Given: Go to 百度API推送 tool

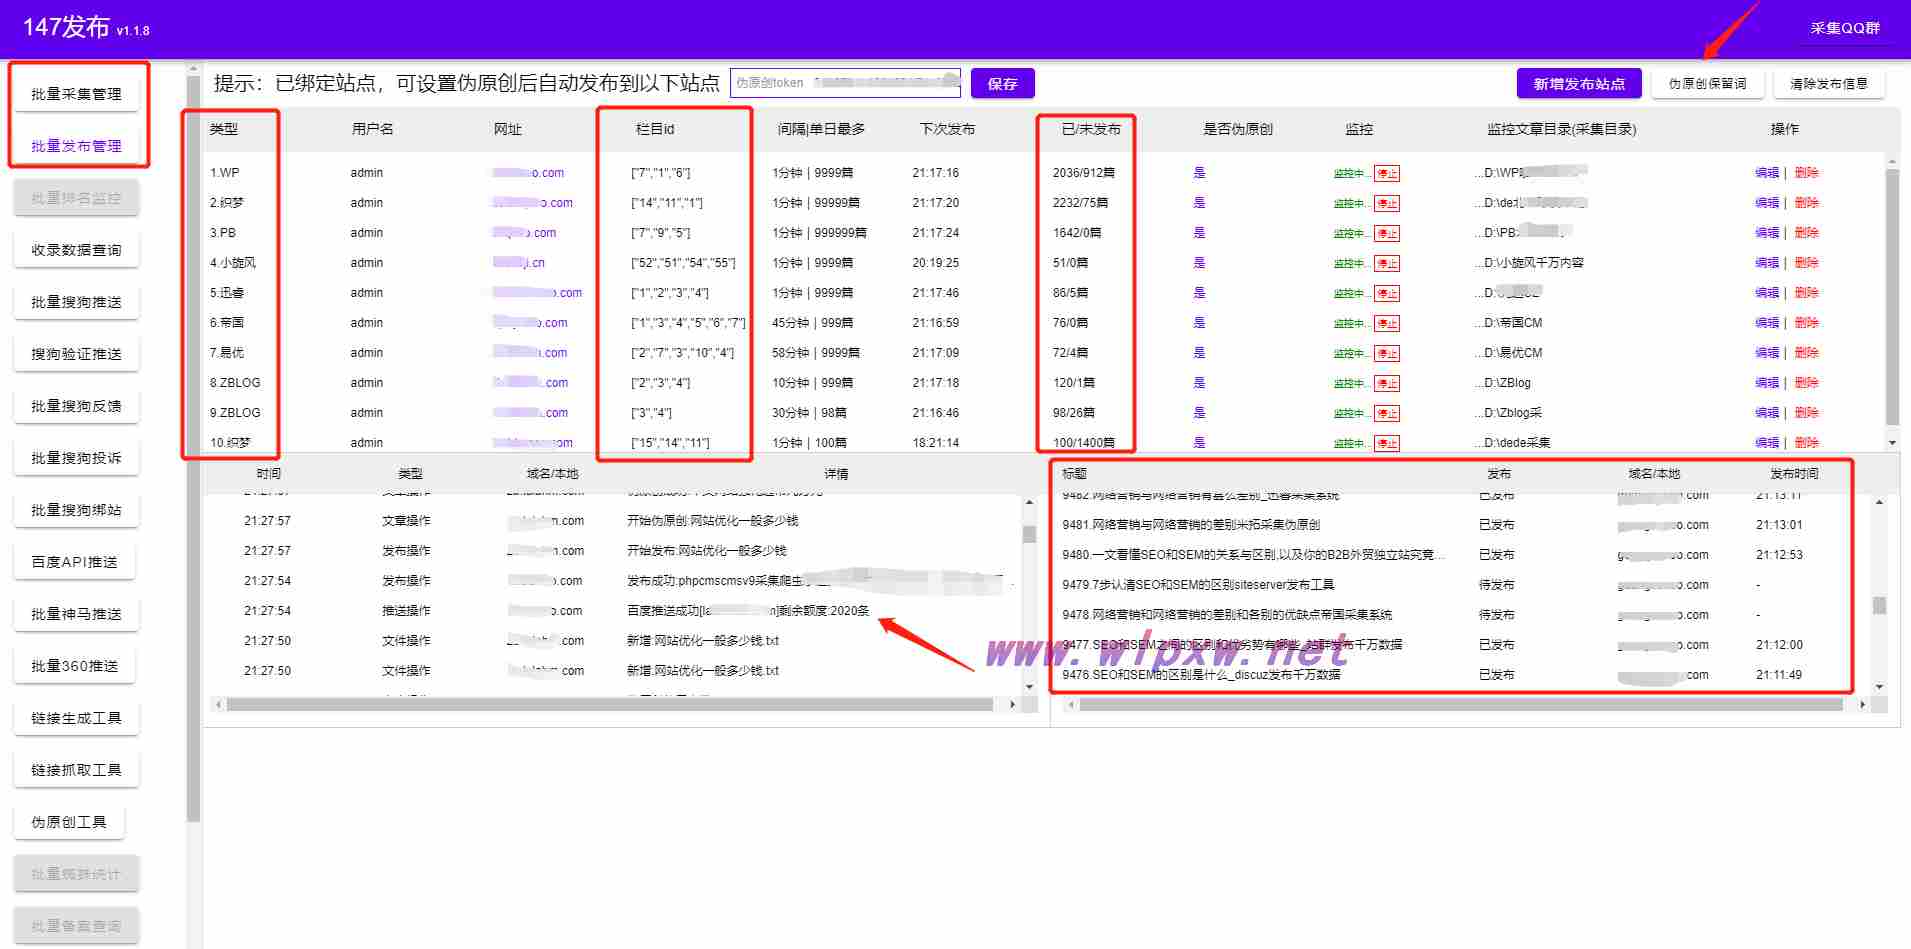Looking at the screenshot, I should click(74, 562).
